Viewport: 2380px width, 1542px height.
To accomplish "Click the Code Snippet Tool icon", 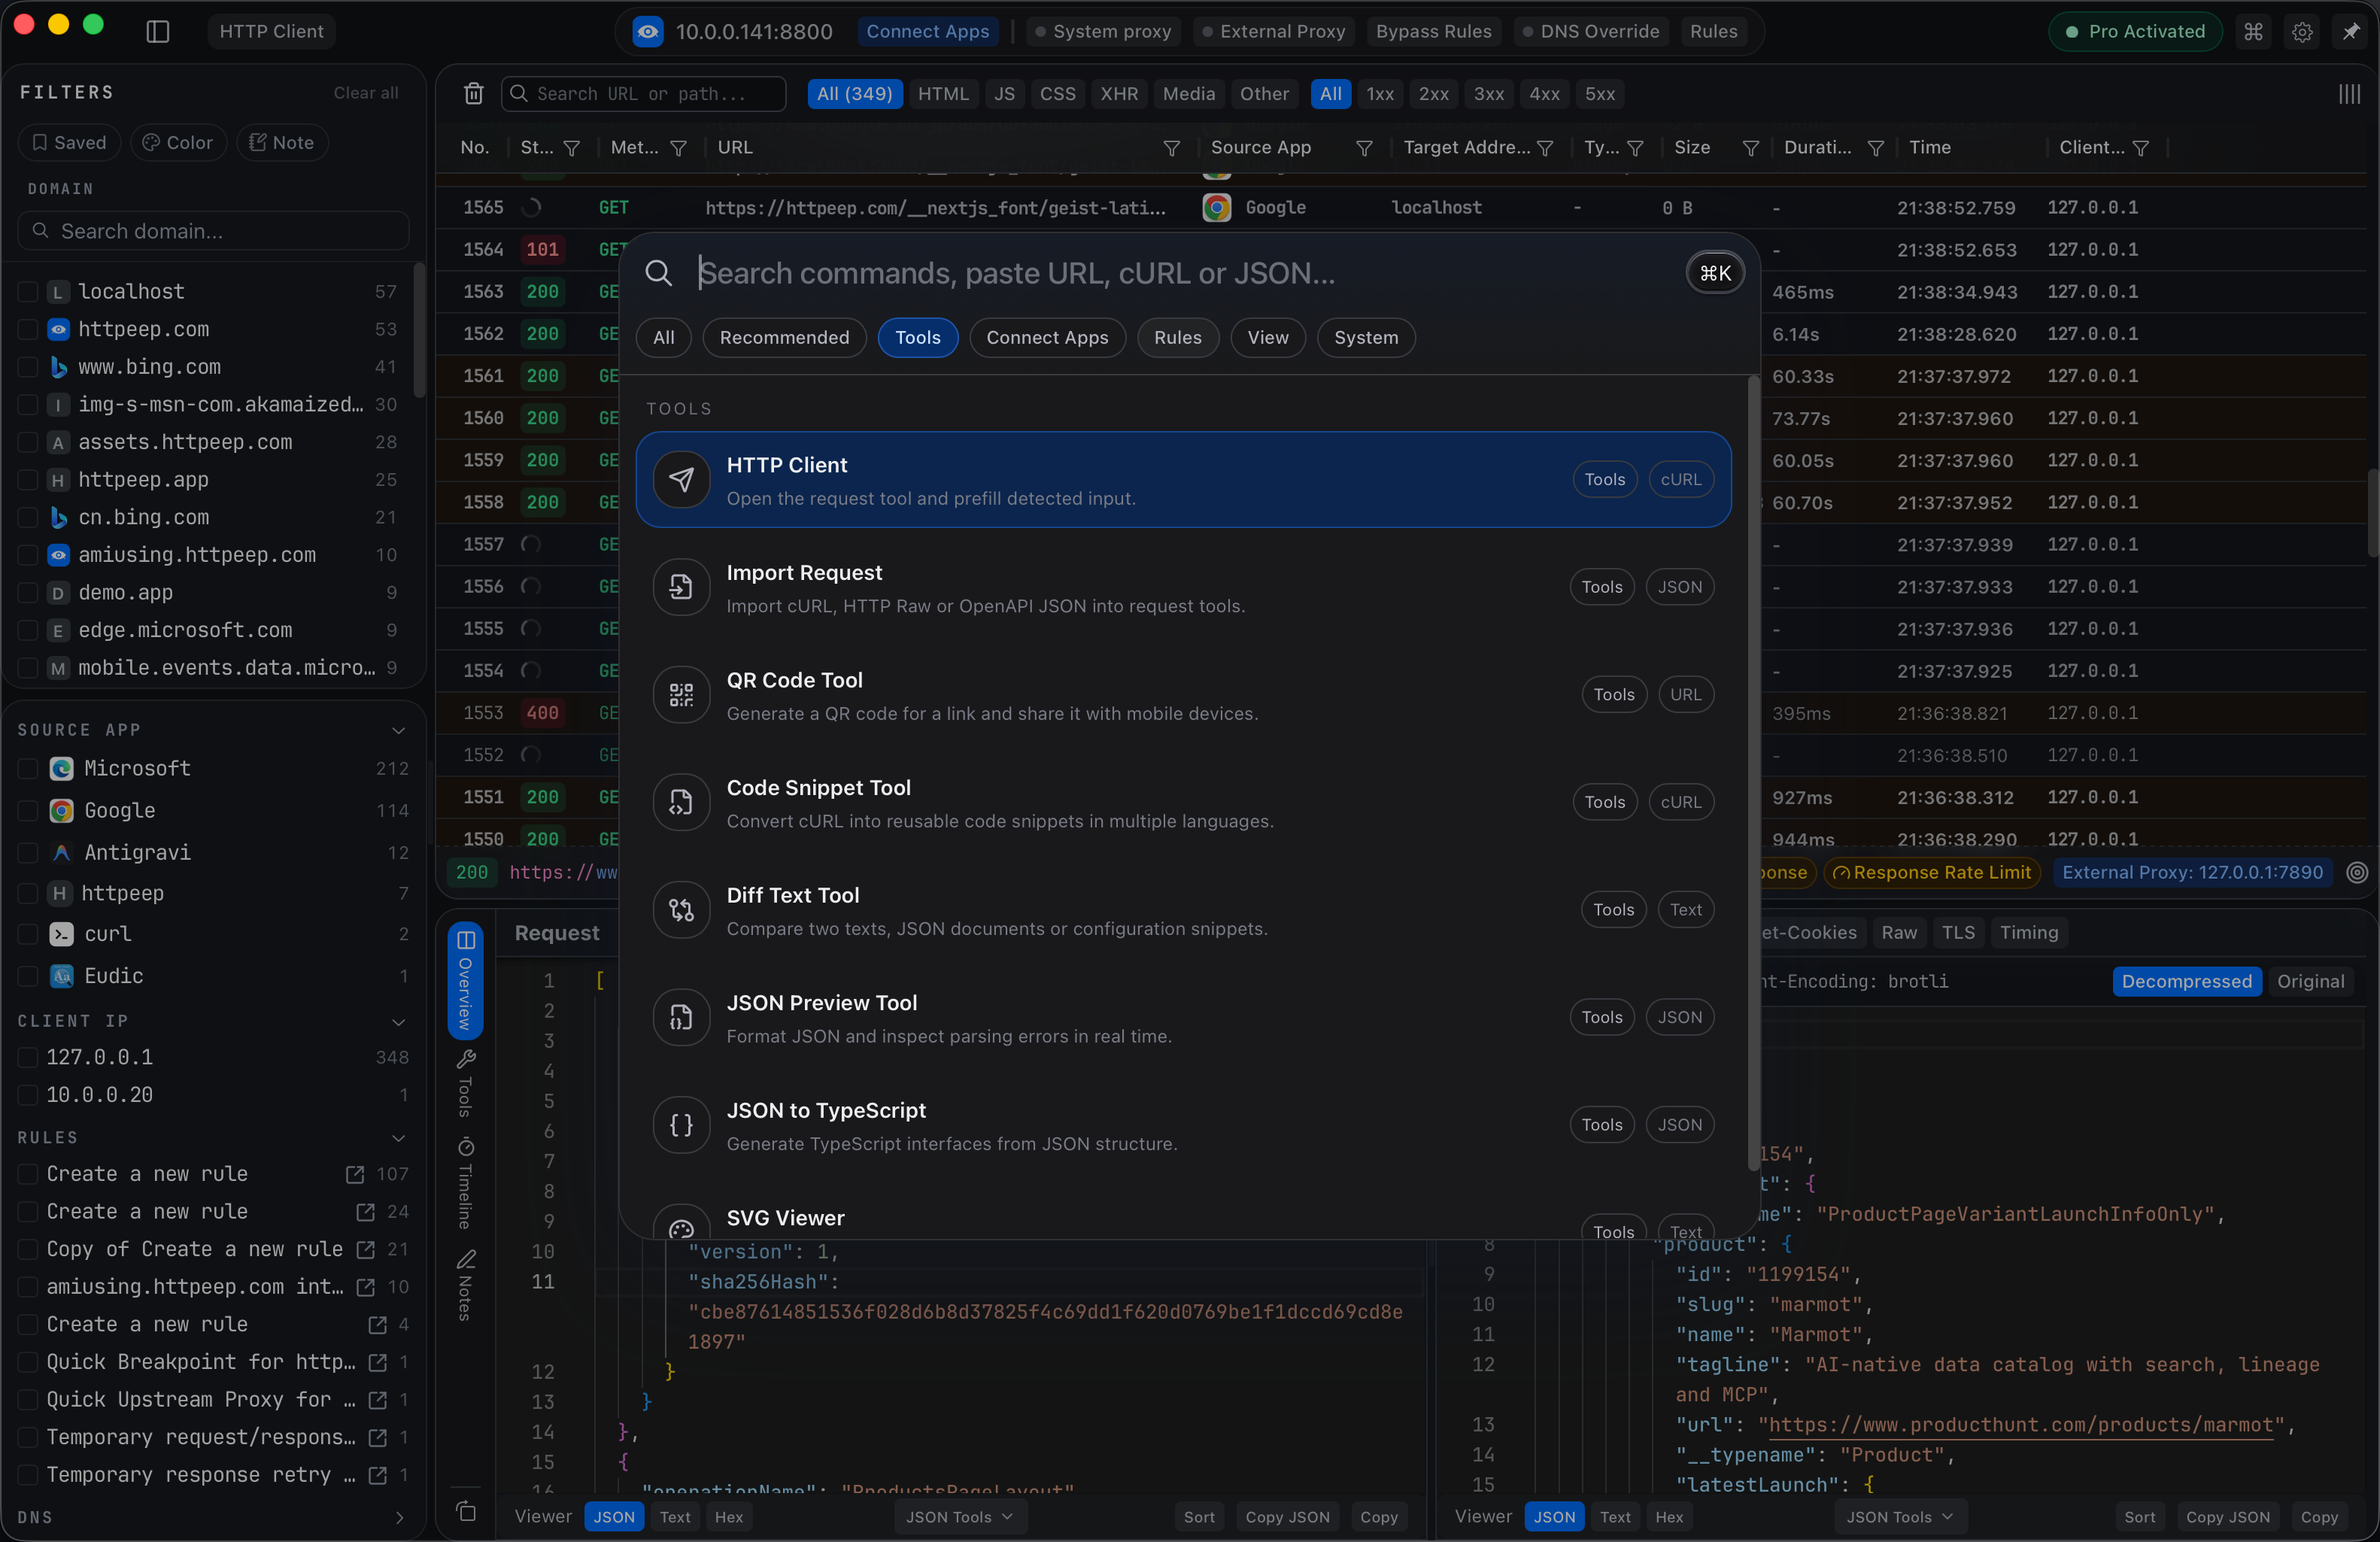I will point(682,802).
